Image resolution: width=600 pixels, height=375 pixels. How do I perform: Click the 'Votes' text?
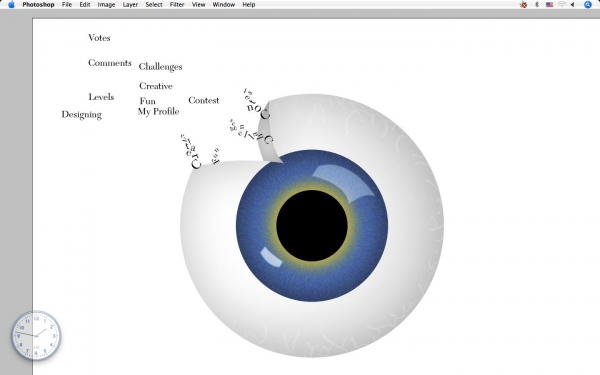(99, 38)
